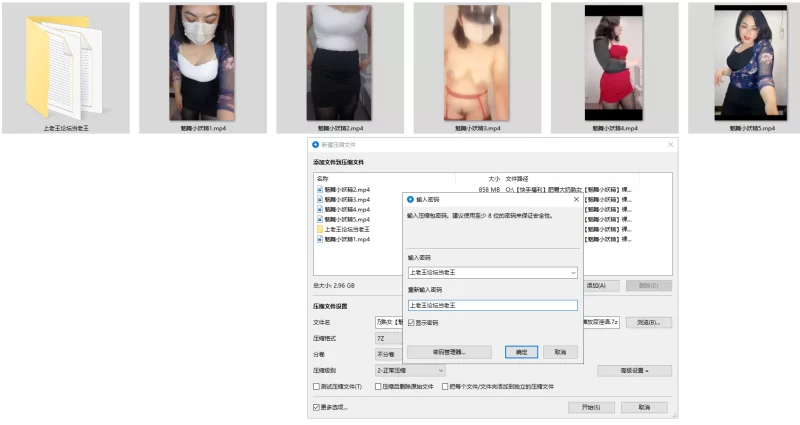This screenshot has width=800, height=425.
Task: Select the 魅舞小妖精5.mp4 list entry icon
Action: (x=320, y=219)
